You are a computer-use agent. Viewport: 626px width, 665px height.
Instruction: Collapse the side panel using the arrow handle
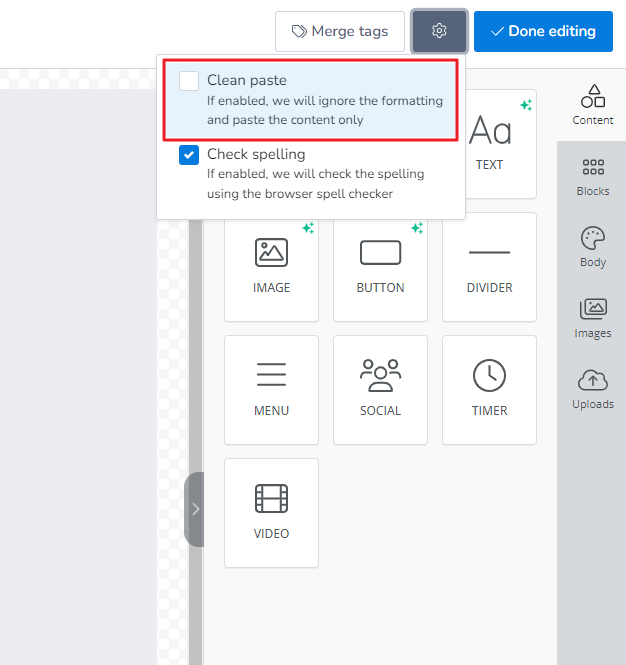tap(195, 509)
